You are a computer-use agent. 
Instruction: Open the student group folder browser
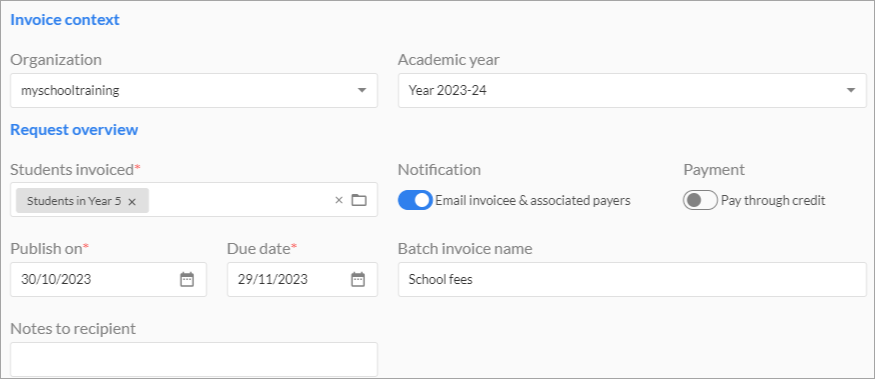pyautogui.click(x=359, y=200)
